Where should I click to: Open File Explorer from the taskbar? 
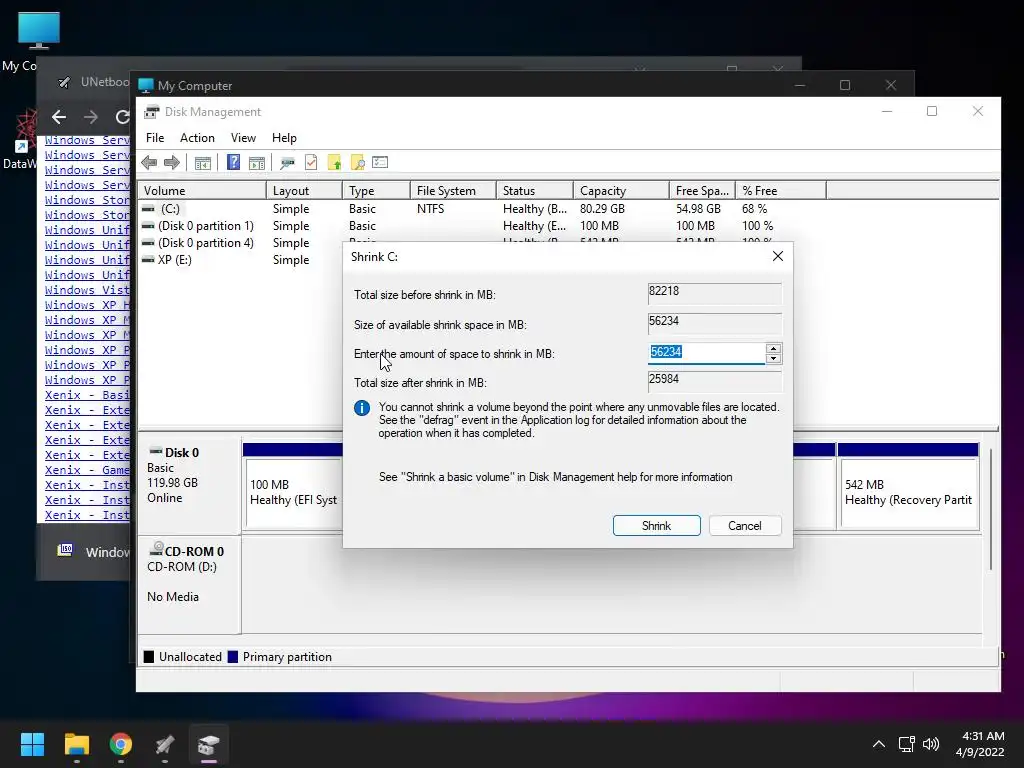tap(76, 744)
